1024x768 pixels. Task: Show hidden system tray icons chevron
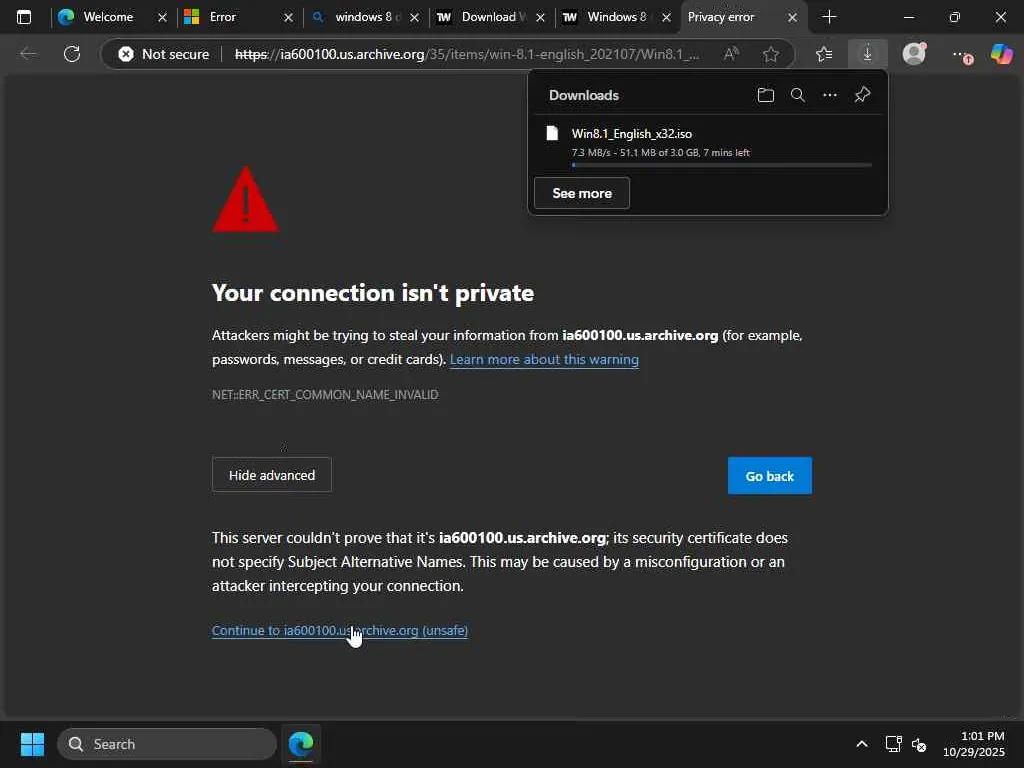pyautogui.click(x=861, y=744)
